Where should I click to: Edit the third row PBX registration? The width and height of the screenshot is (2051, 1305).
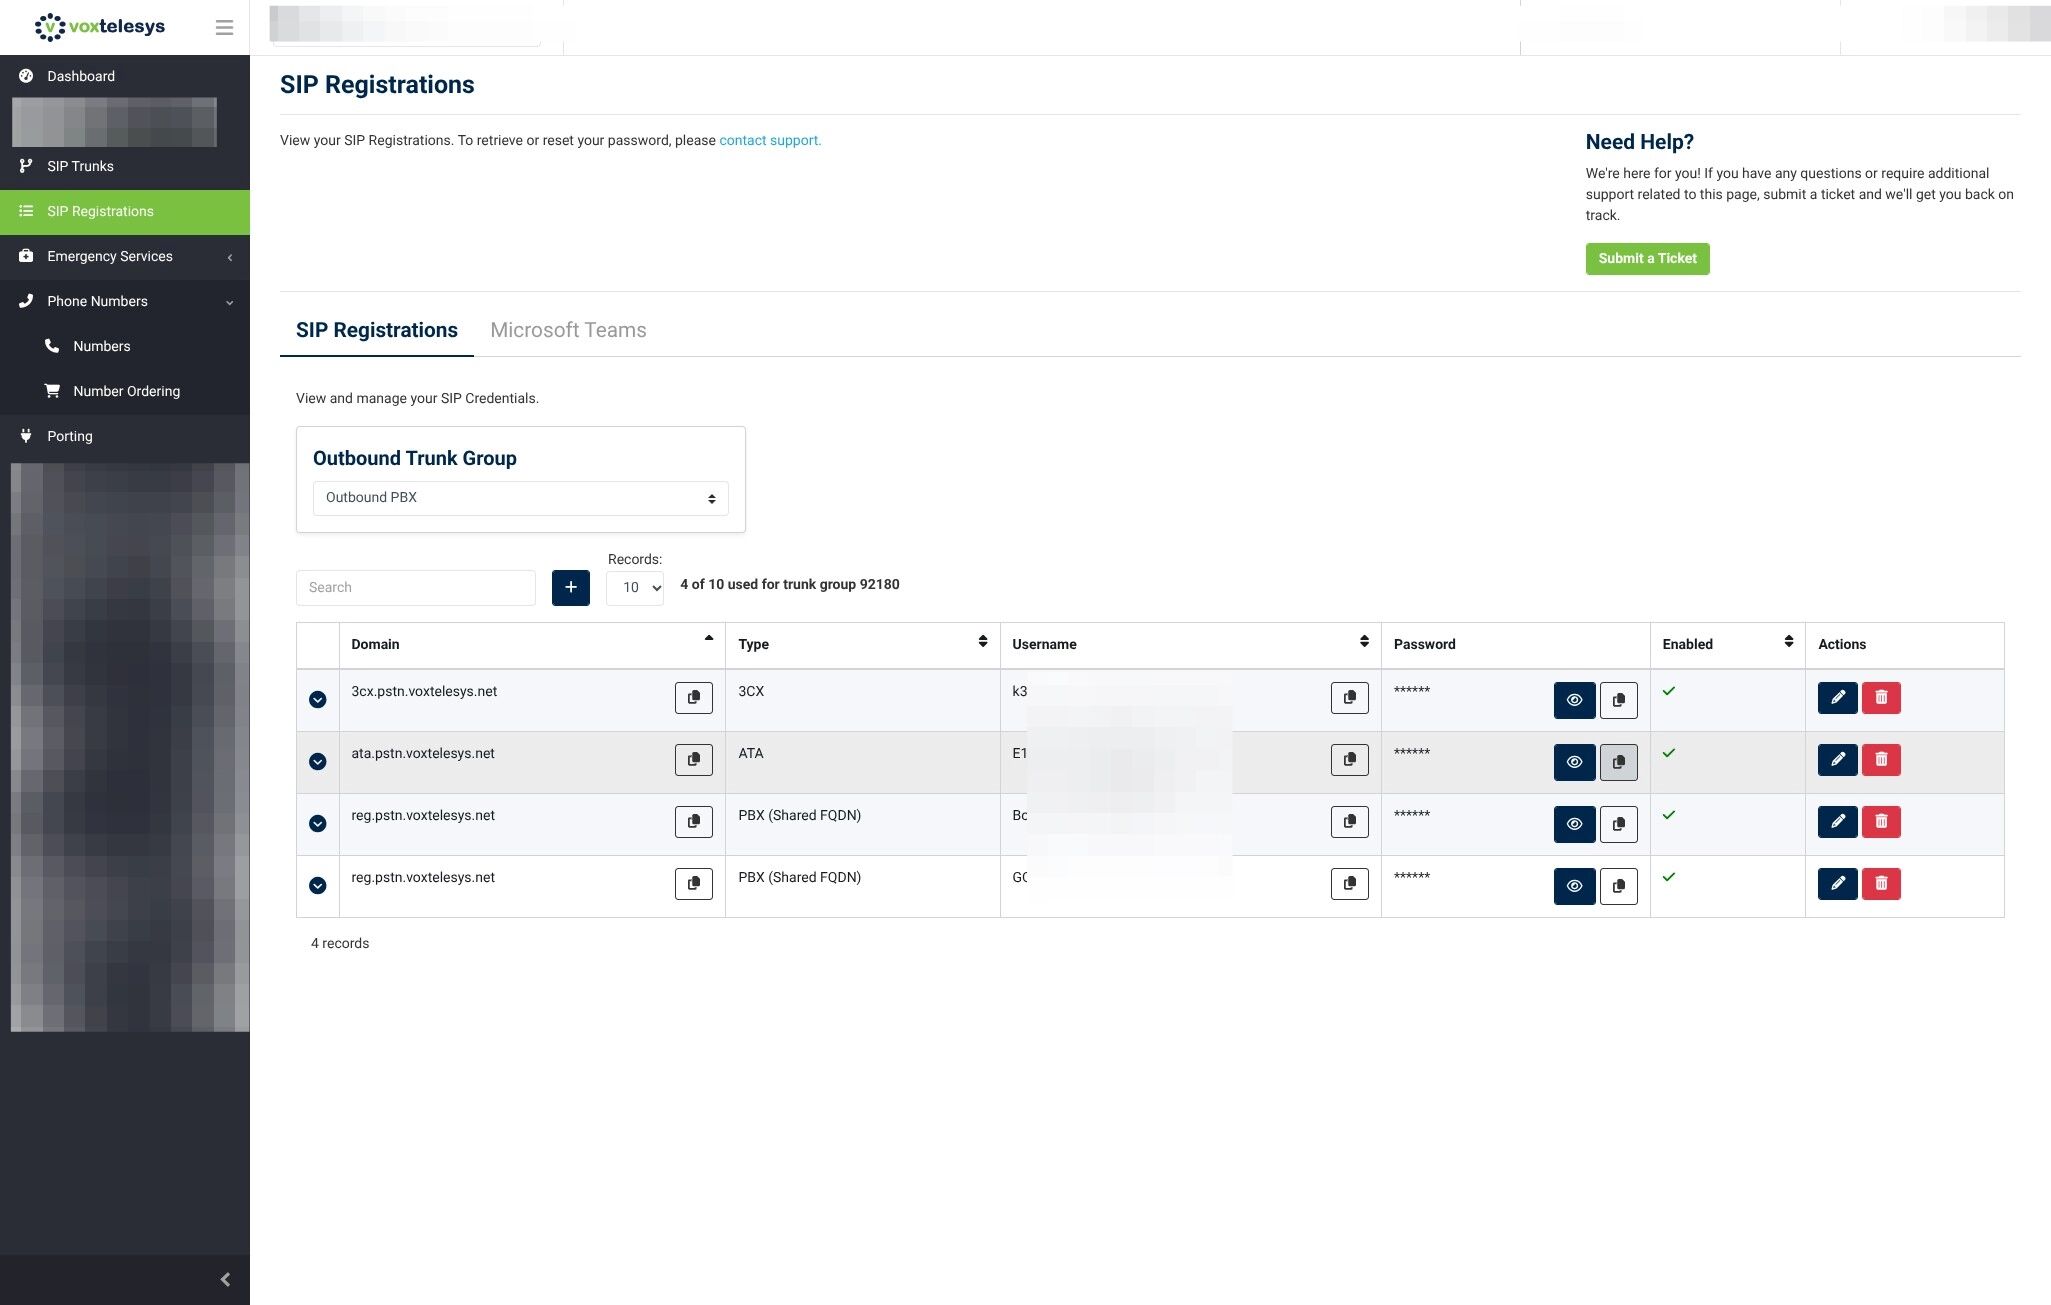1837,822
